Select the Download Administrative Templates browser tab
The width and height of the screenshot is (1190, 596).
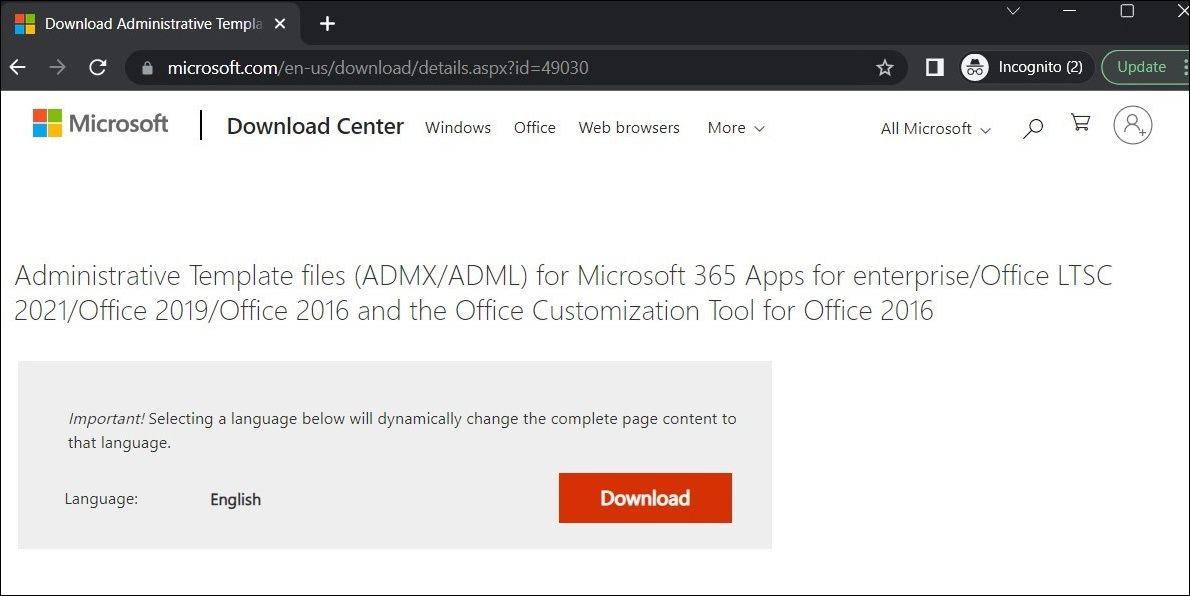click(150, 24)
